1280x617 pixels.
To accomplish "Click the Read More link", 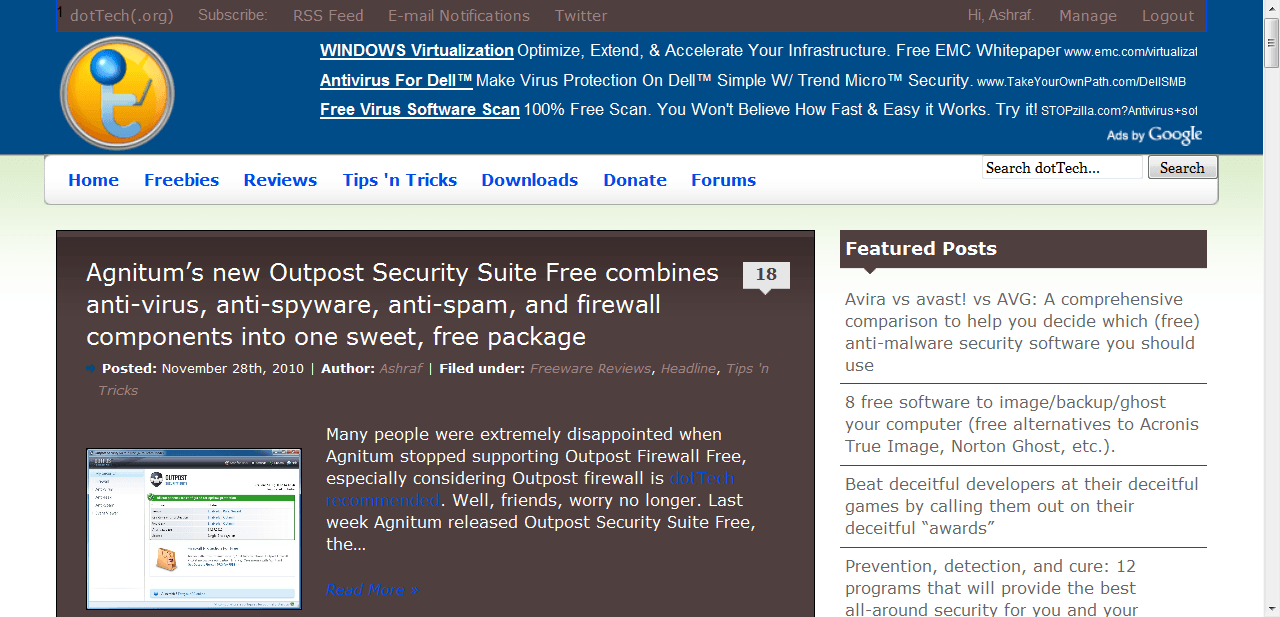I will [x=372, y=589].
